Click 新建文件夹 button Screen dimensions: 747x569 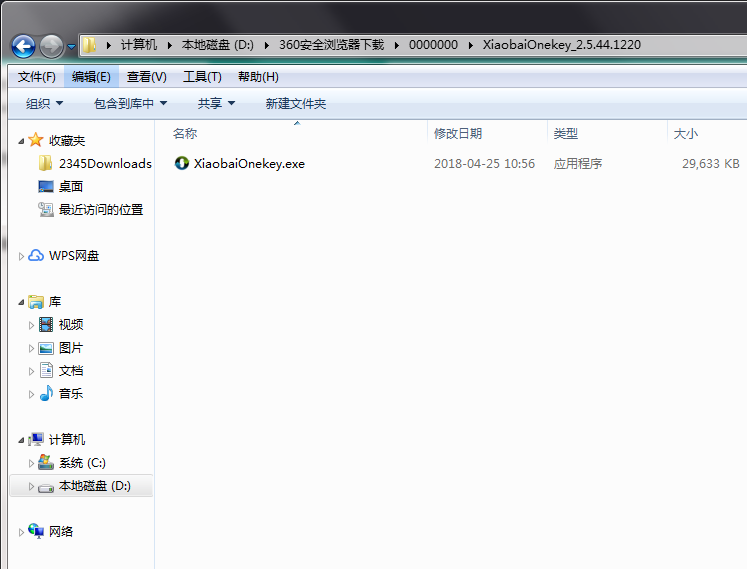(296, 103)
